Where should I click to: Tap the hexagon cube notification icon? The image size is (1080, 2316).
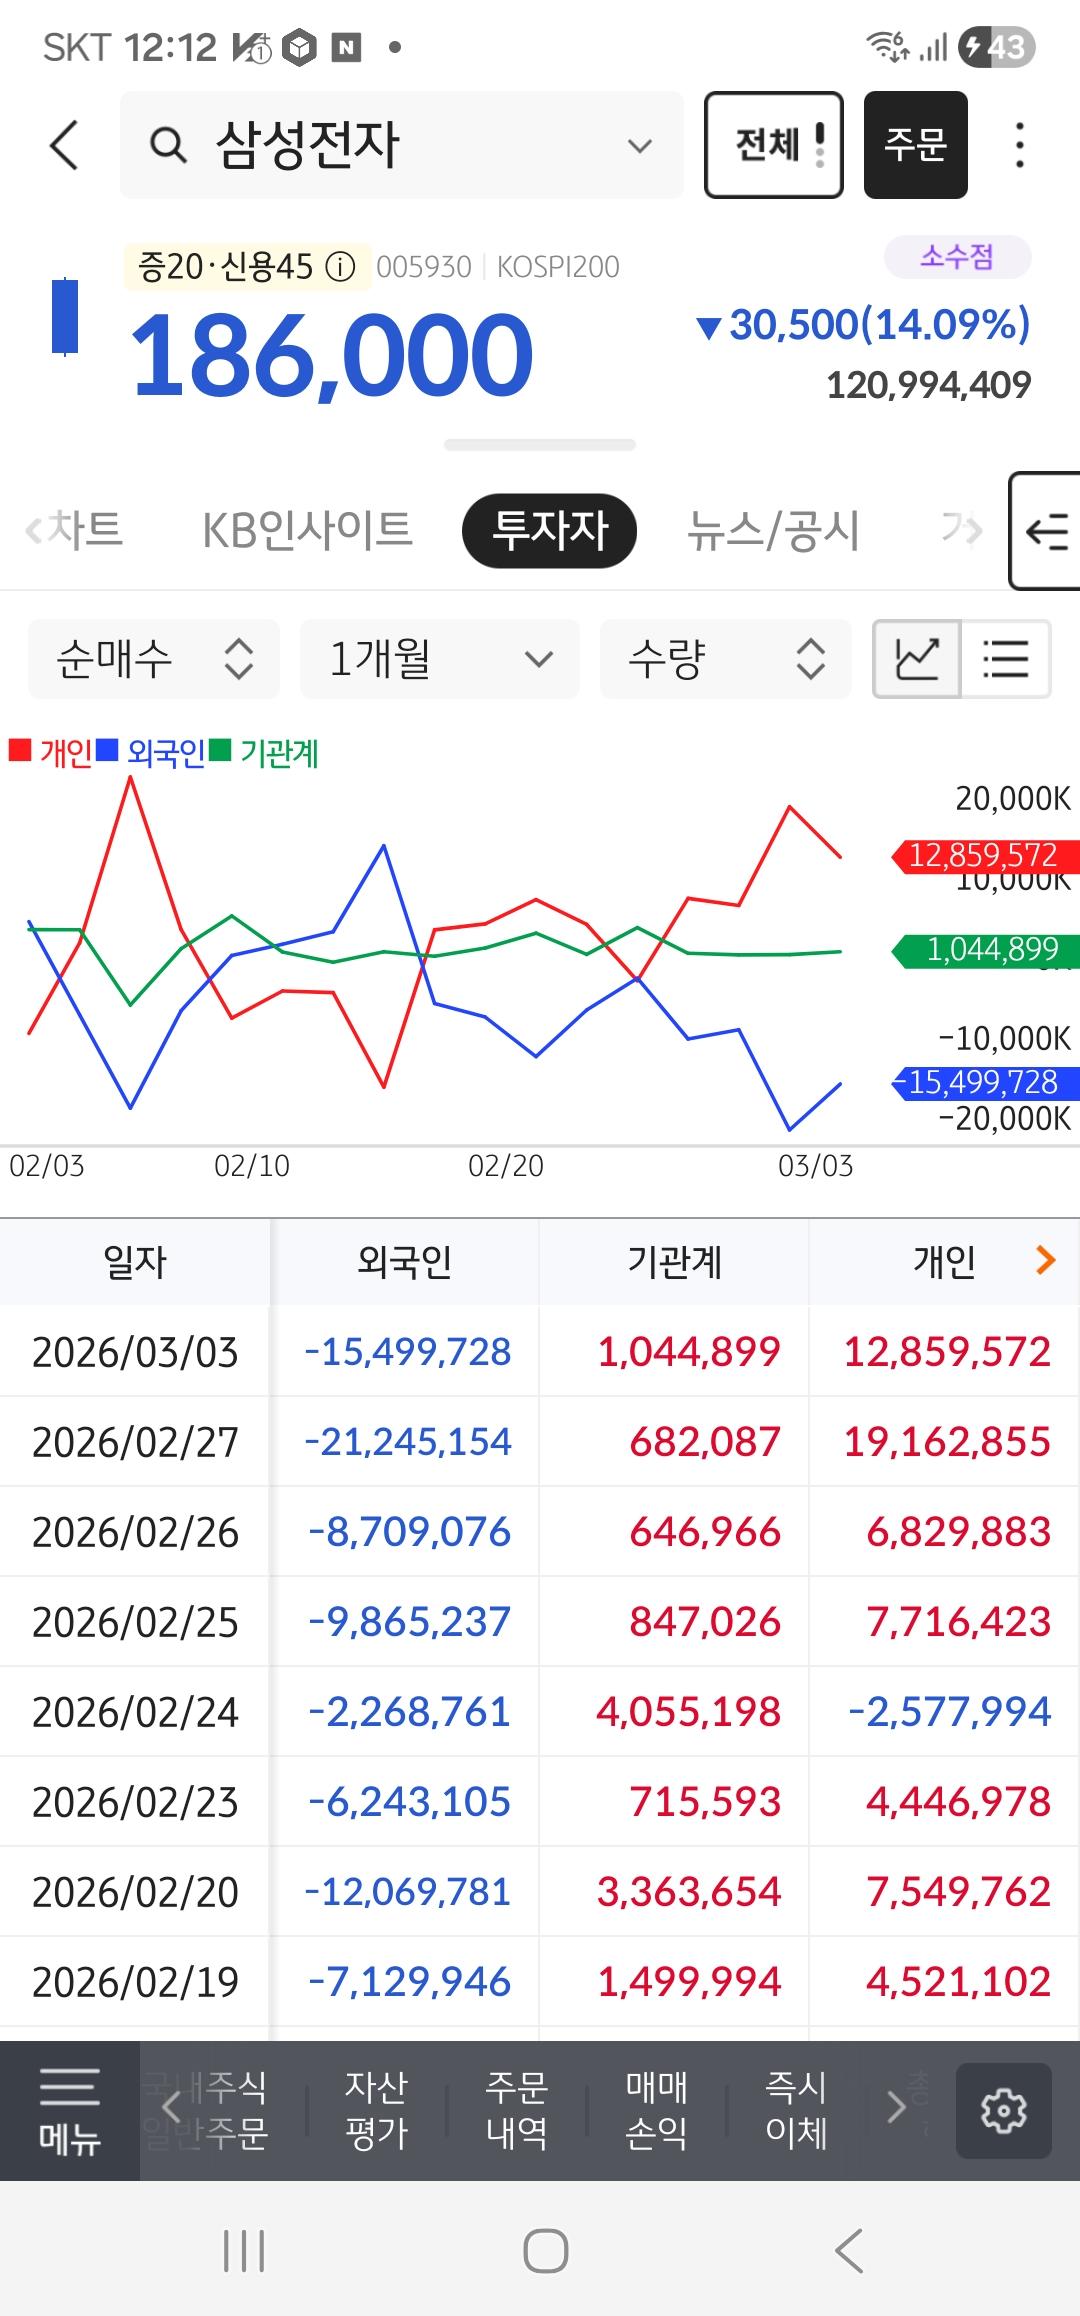pos(299,47)
